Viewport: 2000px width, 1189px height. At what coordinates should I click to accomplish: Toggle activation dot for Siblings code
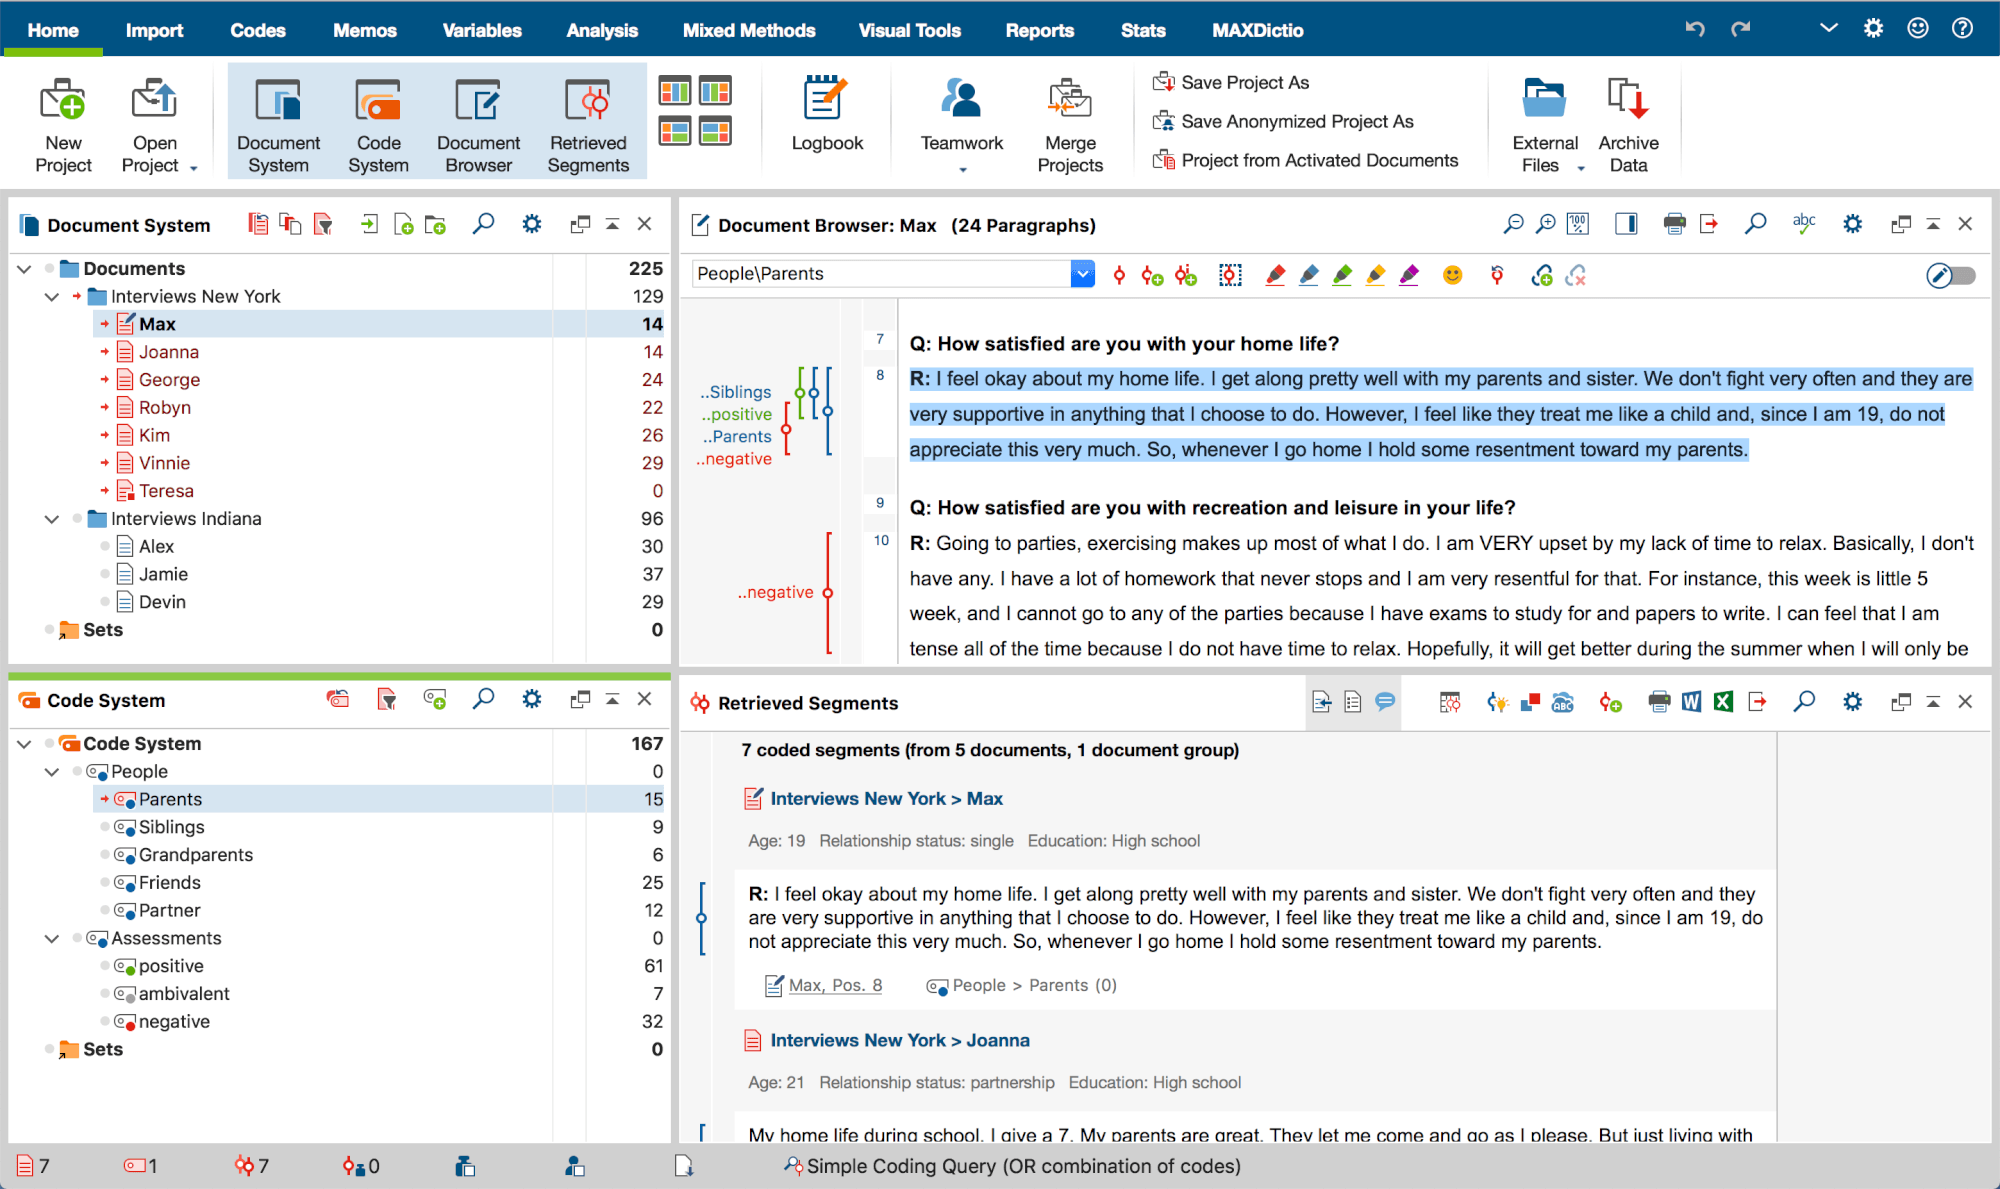(x=105, y=827)
